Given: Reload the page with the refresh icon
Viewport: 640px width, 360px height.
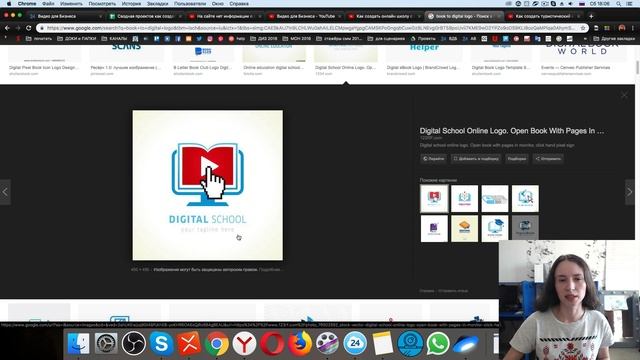Looking at the screenshot, I should click(x=29, y=28).
